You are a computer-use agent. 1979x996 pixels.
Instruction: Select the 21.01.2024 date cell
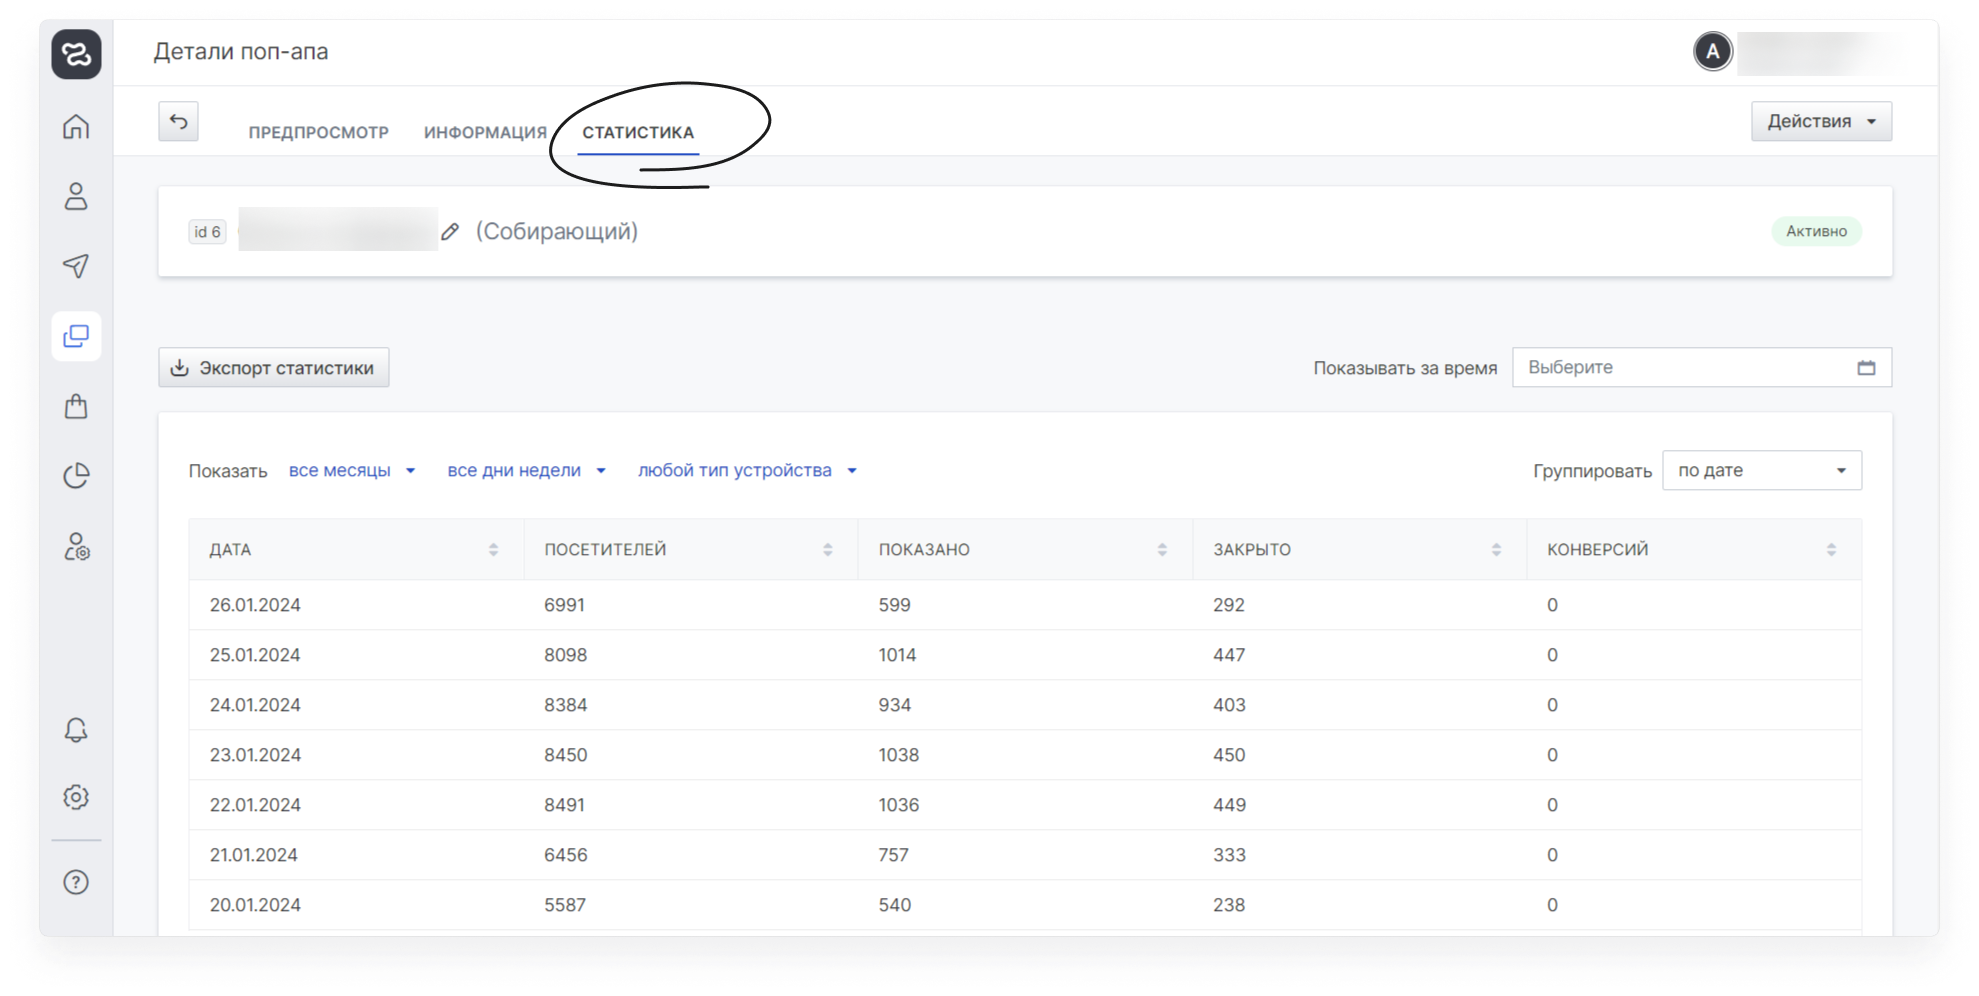(253, 855)
